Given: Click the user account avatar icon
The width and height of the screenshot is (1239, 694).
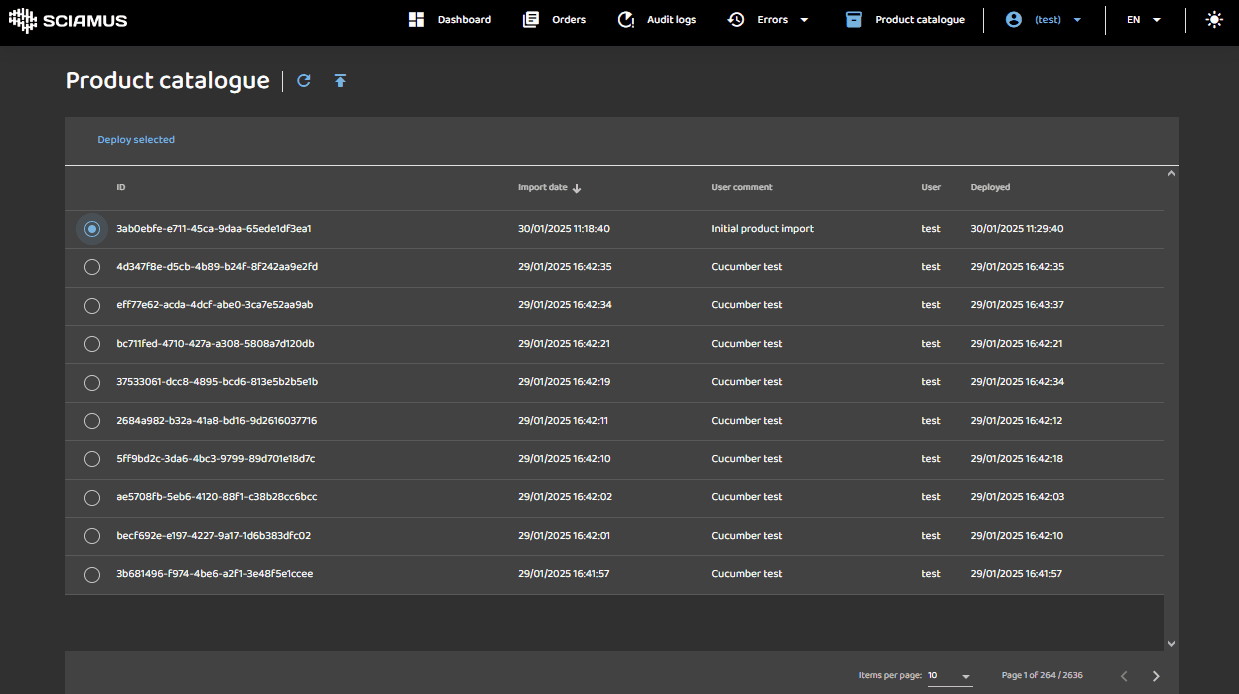Looking at the screenshot, I should 1014,20.
